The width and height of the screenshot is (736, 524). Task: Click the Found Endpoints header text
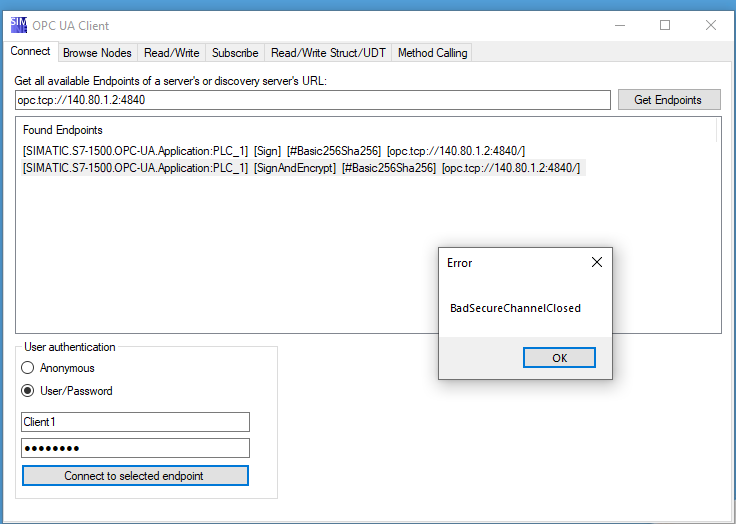pos(62,130)
